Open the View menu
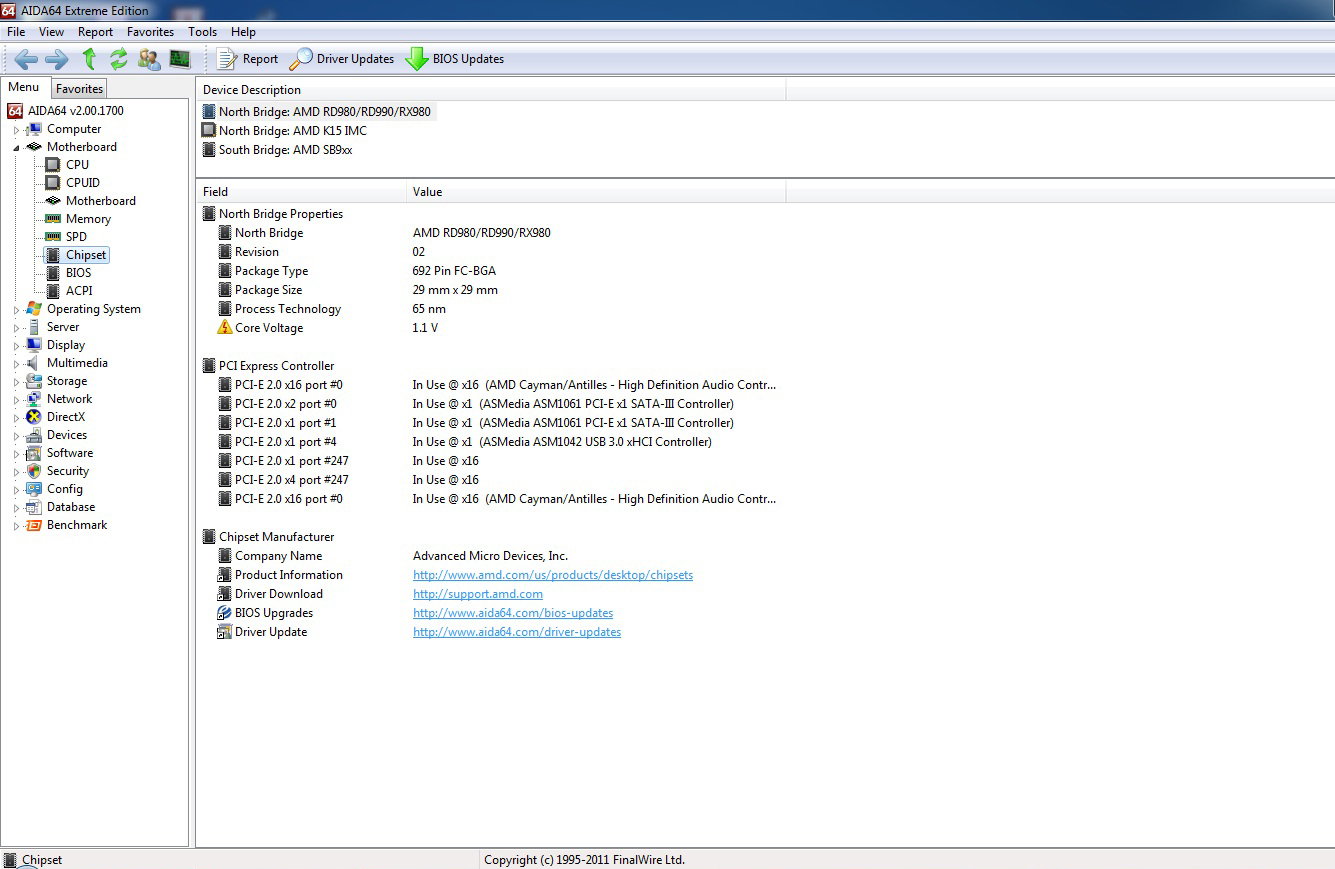1335x869 pixels. click(x=51, y=32)
